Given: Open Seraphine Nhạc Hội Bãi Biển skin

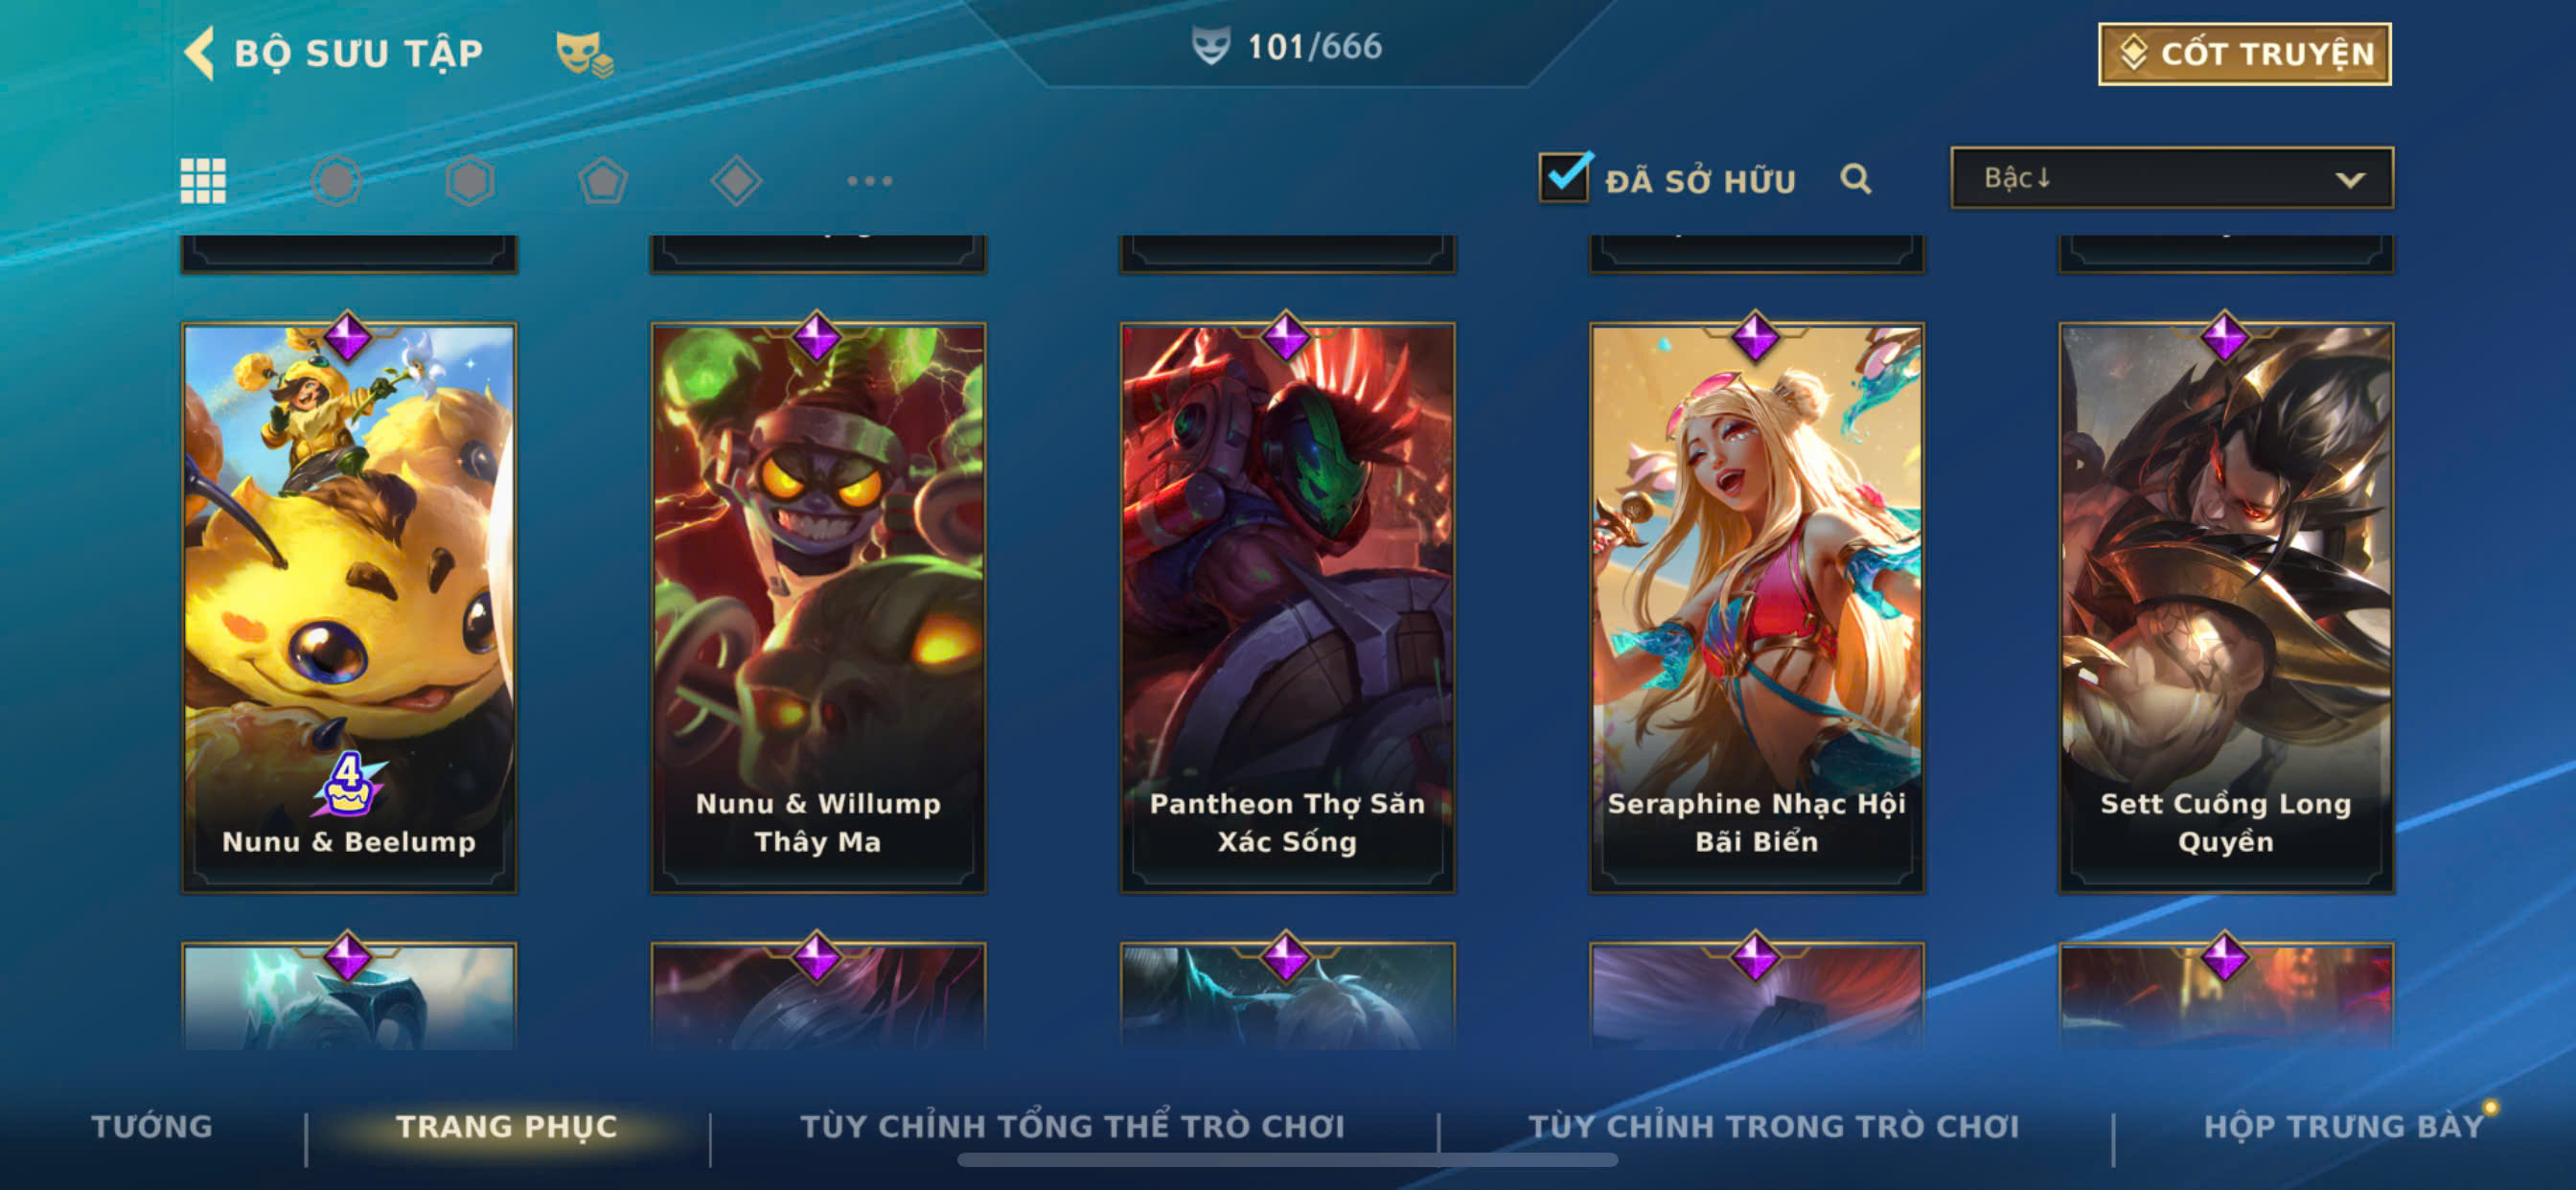Looking at the screenshot, I should click(1756, 607).
